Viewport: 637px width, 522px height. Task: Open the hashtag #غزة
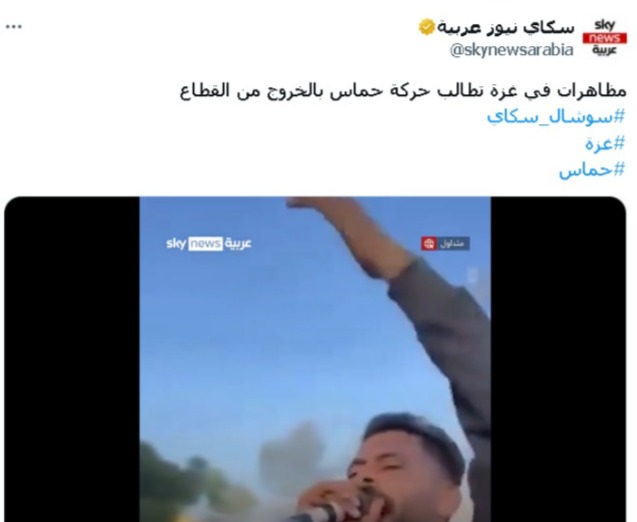click(x=604, y=143)
